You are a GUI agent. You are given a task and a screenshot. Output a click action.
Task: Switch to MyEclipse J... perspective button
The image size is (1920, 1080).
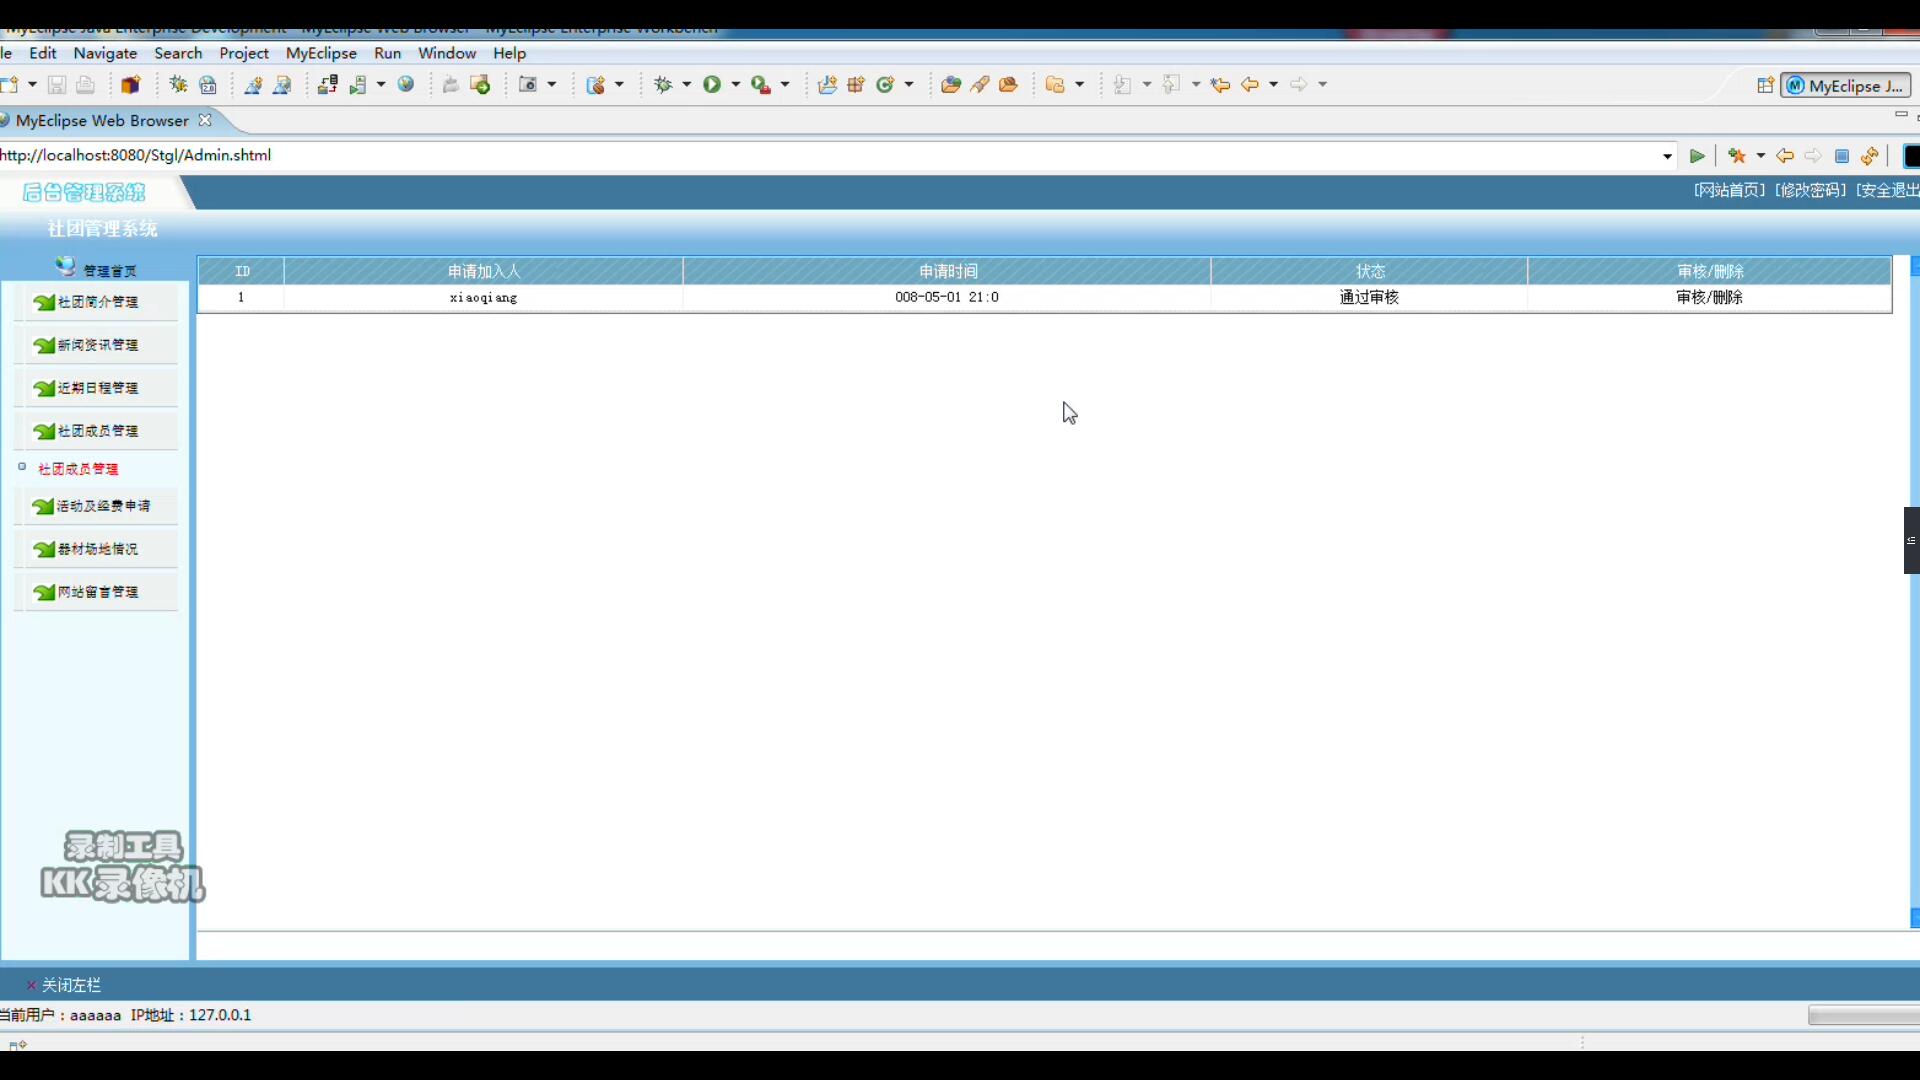tap(1845, 86)
